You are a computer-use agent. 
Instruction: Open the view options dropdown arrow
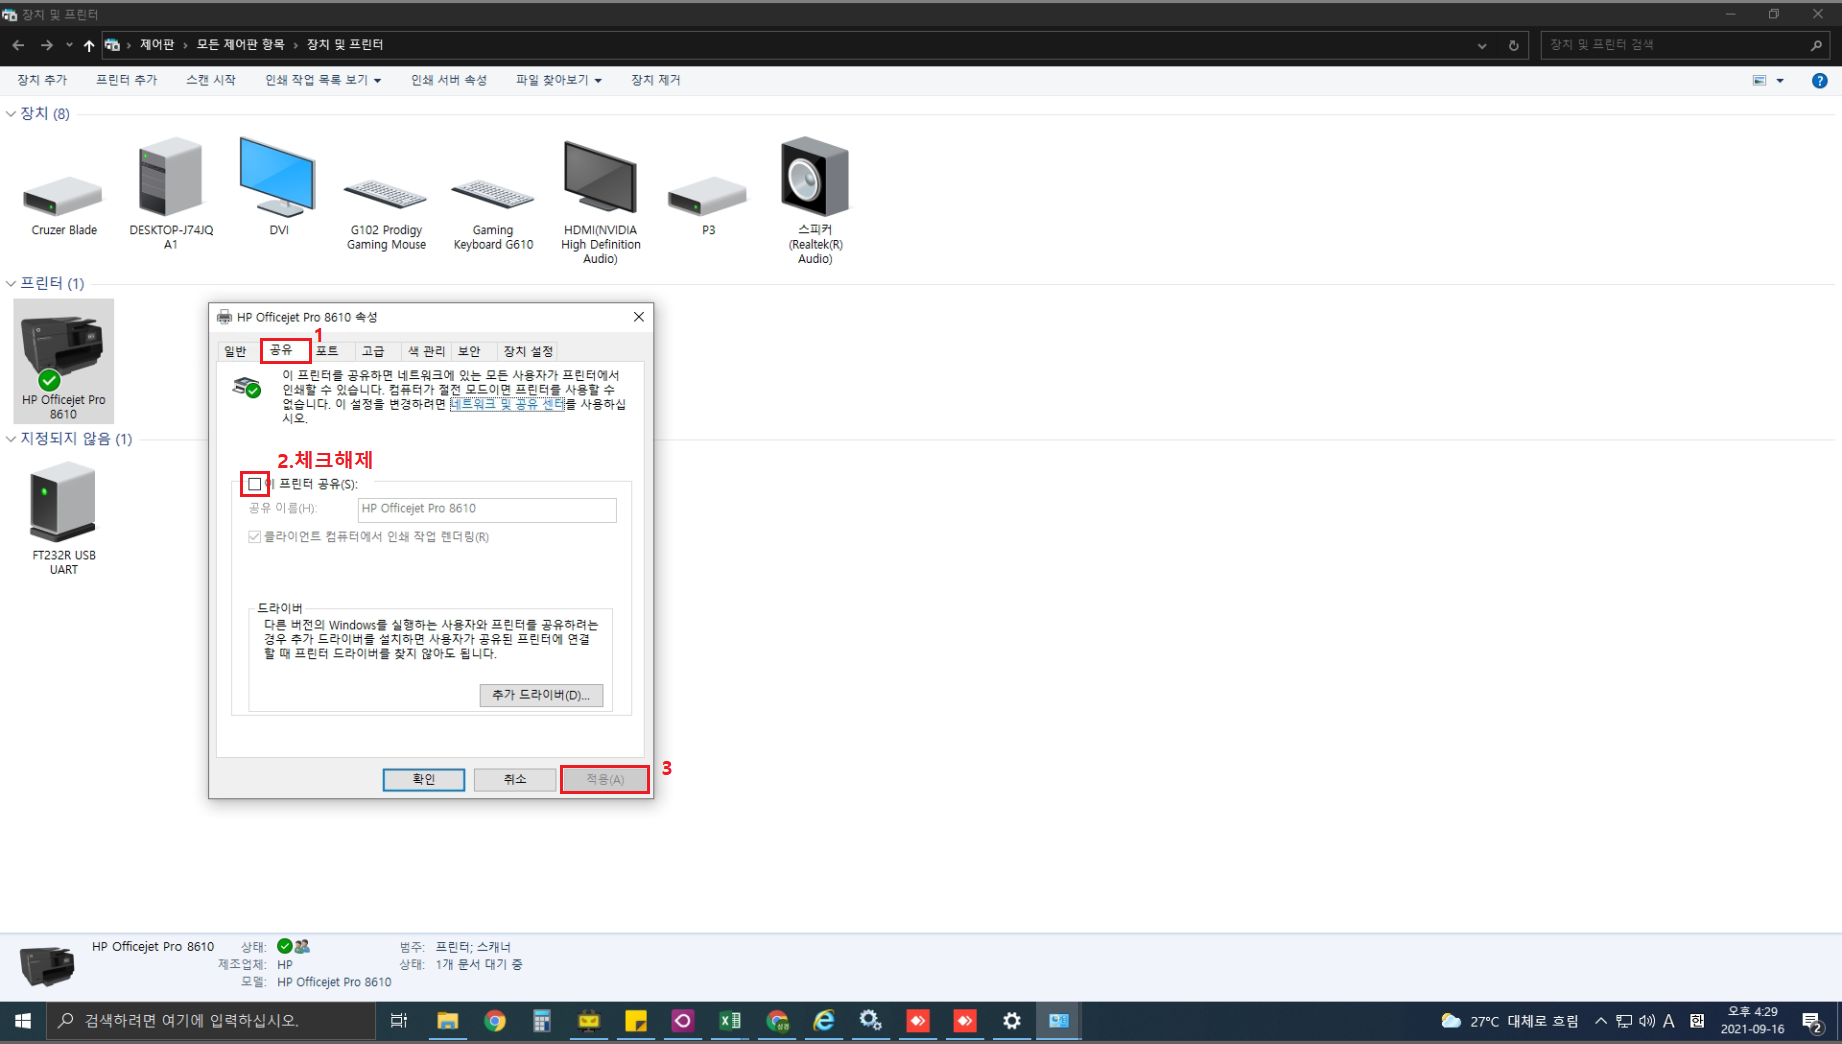pyautogui.click(x=1780, y=81)
